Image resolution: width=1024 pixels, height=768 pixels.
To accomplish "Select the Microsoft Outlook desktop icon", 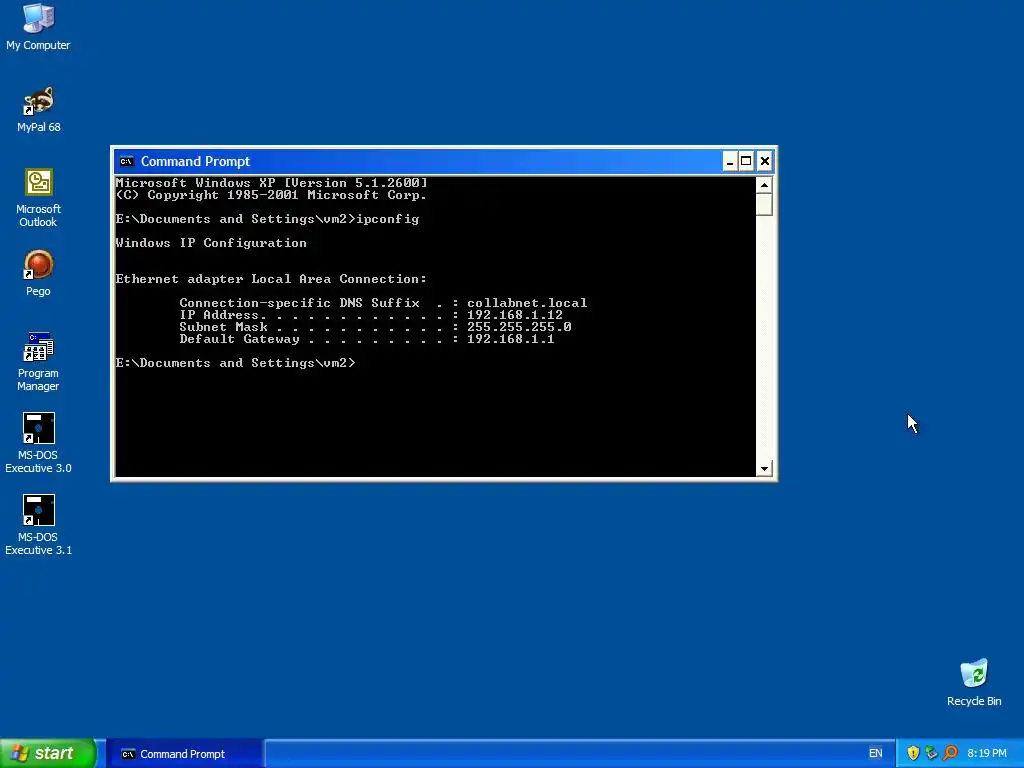I will 38,198.
